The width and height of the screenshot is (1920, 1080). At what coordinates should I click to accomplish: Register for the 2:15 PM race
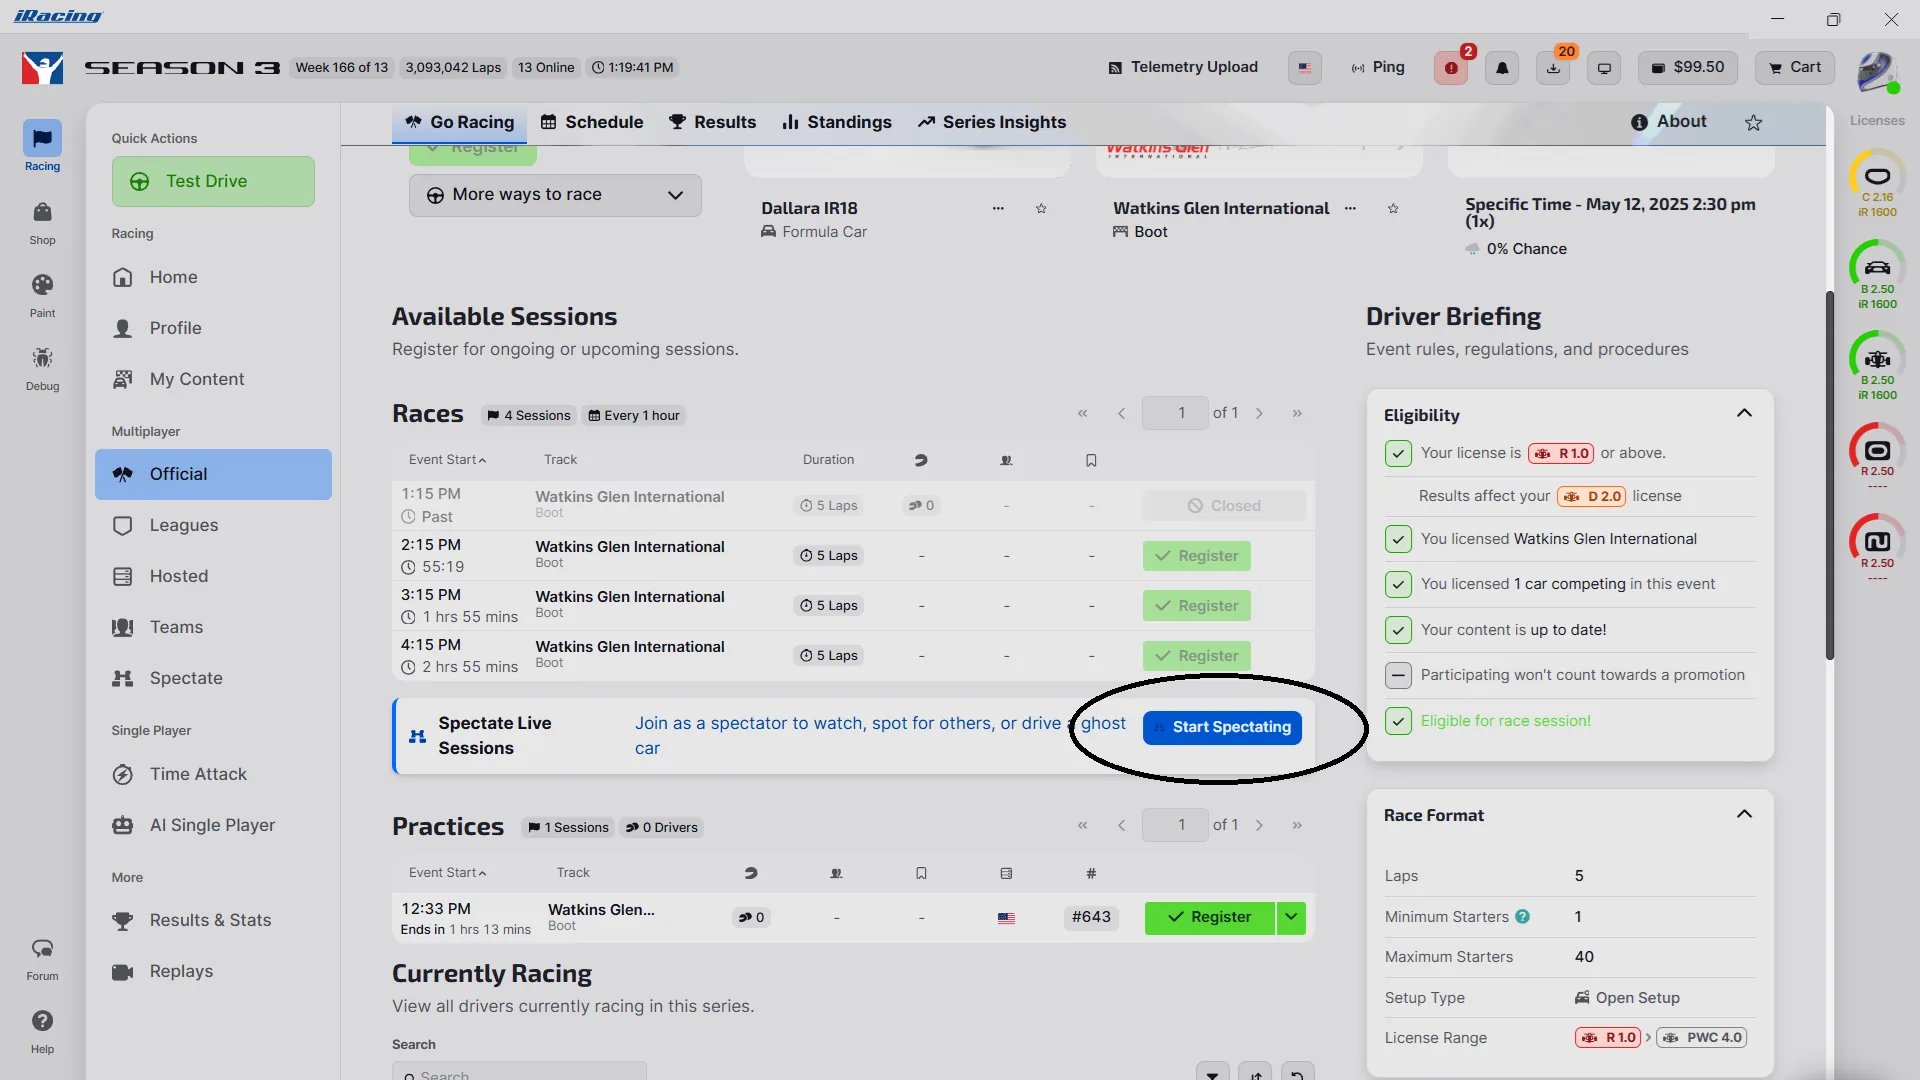1197,556
